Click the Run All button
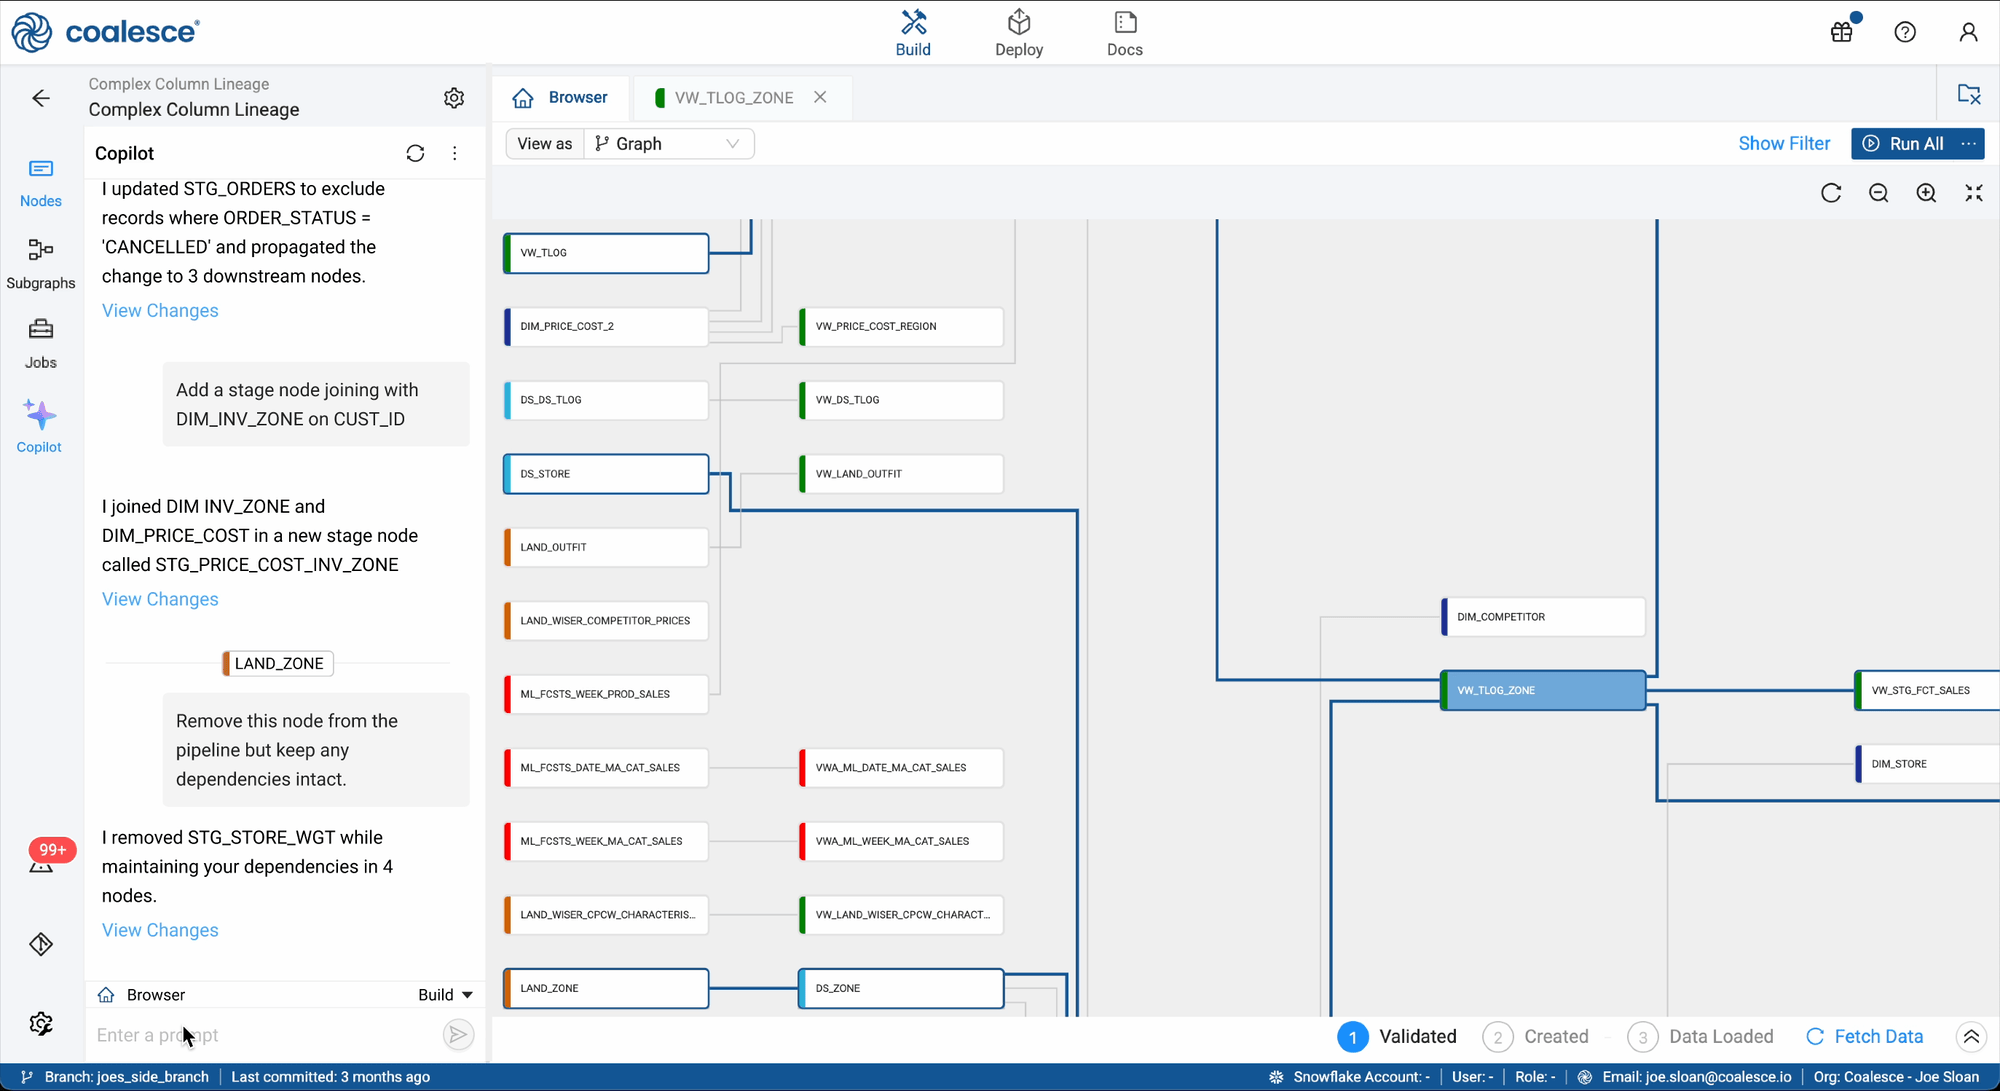 point(1904,143)
